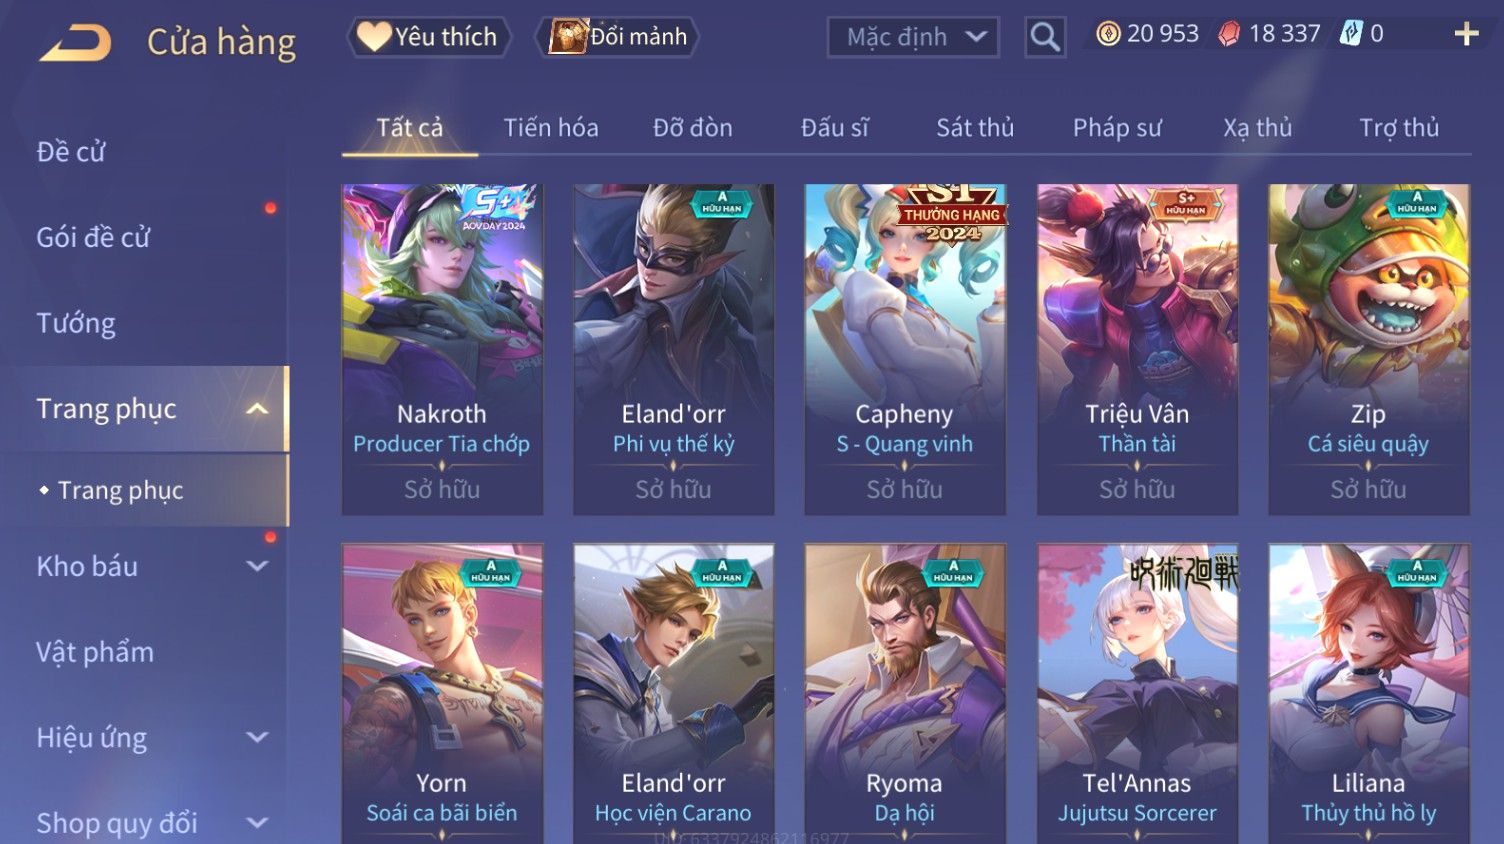The height and width of the screenshot is (844, 1504).
Task: Switch to the Tiến hóa tab
Action: (x=551, y=128)
